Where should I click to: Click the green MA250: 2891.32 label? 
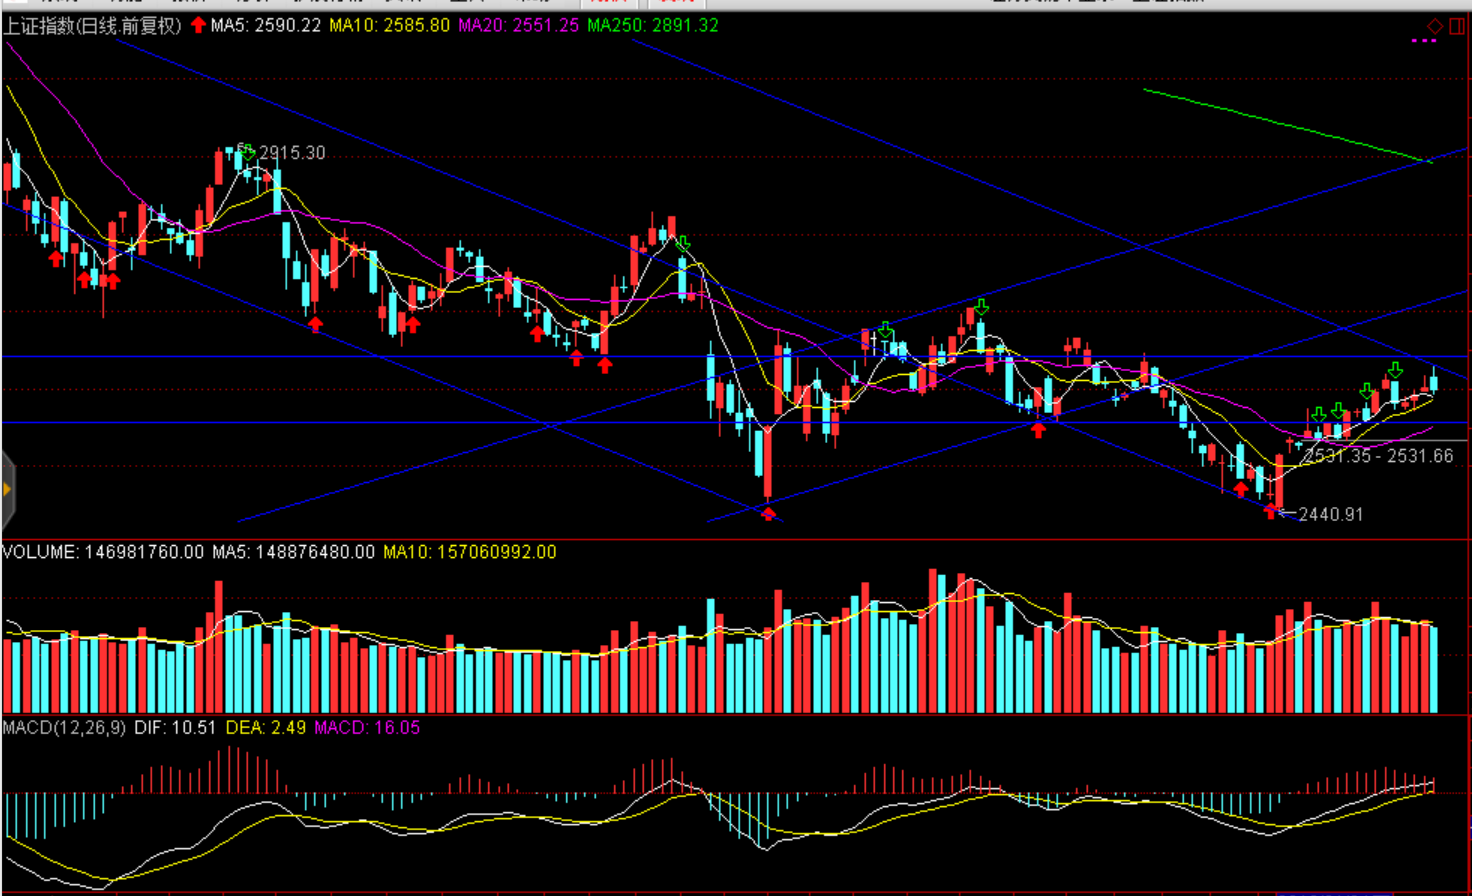tap(652, 25)
